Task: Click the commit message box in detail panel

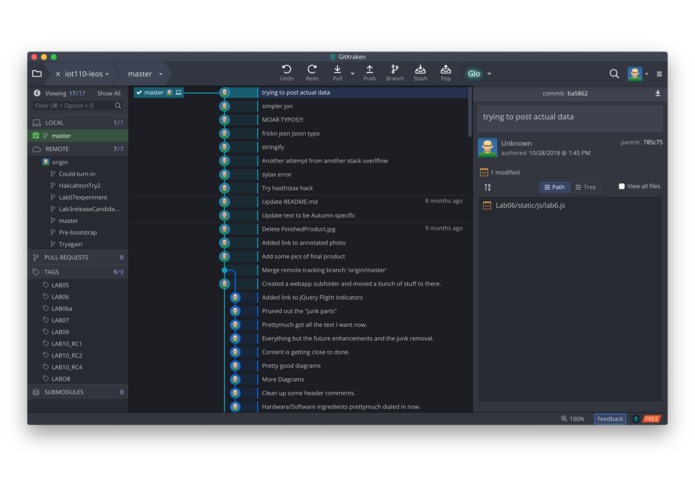Action: point(570,117)
